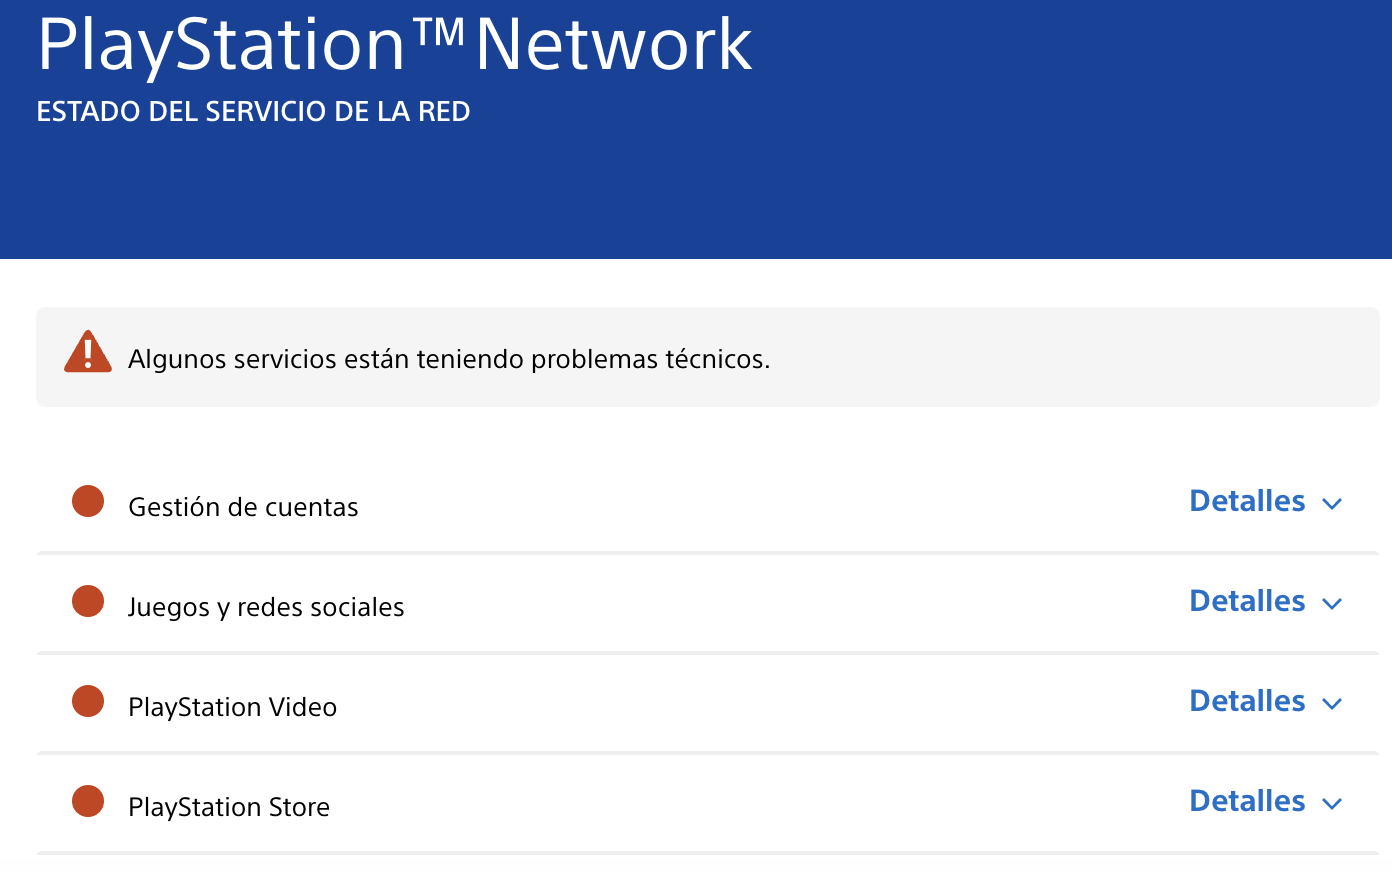Expand the chevron for Juegos y redes sociales
Viewport: 1392px width, 872px height.
click(1331, 603)
